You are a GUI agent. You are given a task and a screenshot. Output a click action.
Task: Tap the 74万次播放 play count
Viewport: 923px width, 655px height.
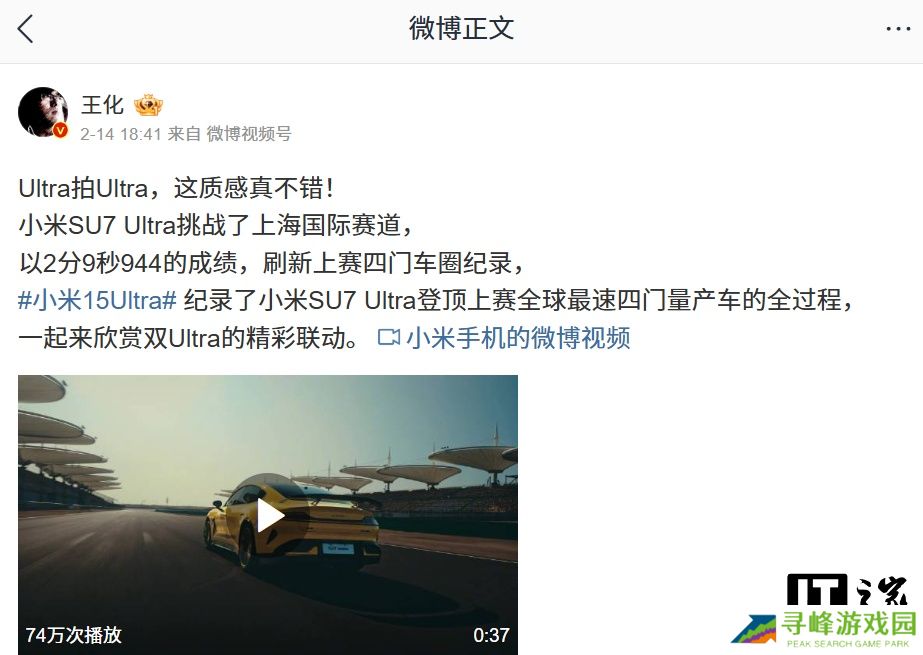pyautogui.click(x=74, y=635)
